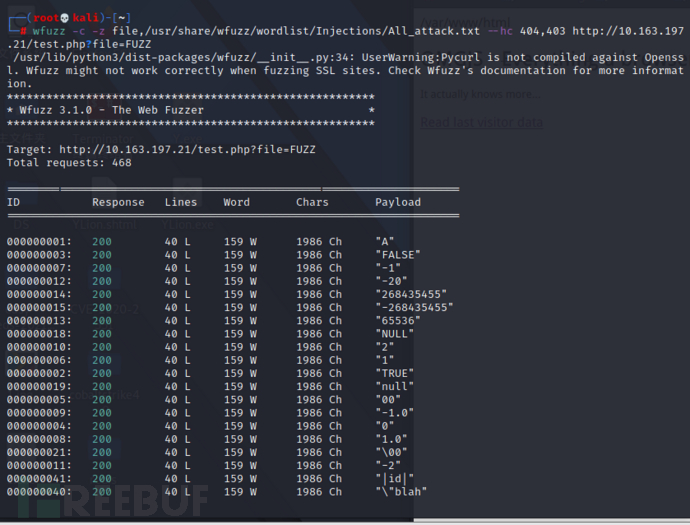Click the '/var/www/html' text in background browser
Image resolution: width=690 pixels, height=525 pixels.
tap(466, 22)
